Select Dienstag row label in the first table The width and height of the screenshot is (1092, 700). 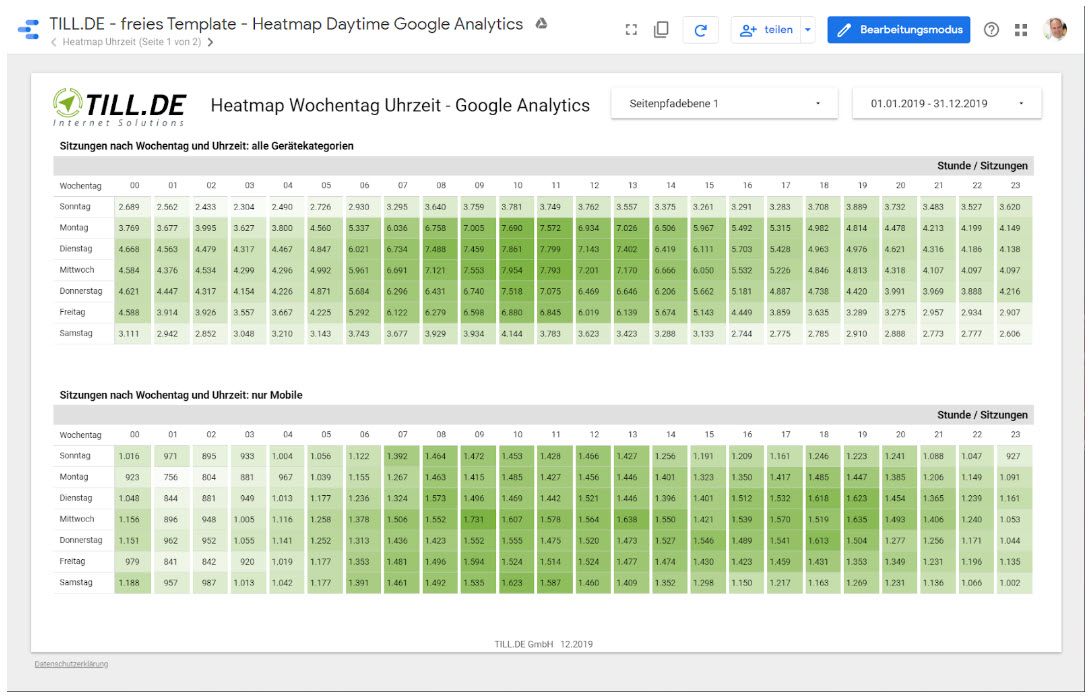pos(76,249)
